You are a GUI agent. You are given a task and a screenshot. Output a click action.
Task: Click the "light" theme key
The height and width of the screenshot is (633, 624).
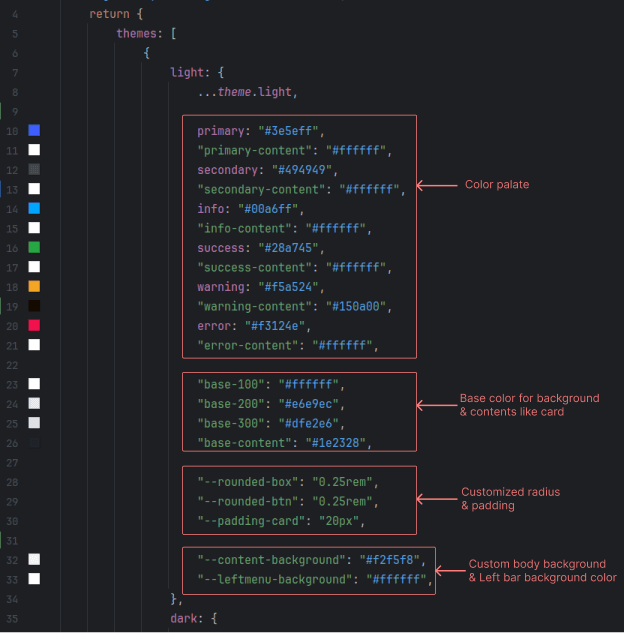188,73
